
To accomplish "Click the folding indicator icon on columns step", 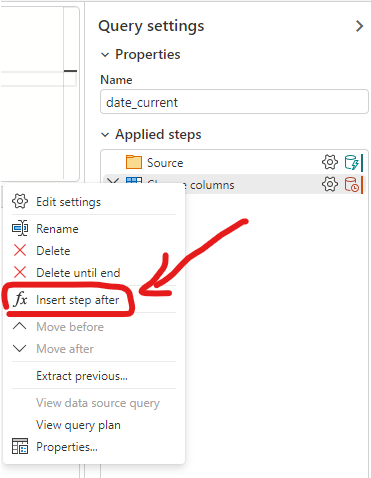I will click(353, 184).
